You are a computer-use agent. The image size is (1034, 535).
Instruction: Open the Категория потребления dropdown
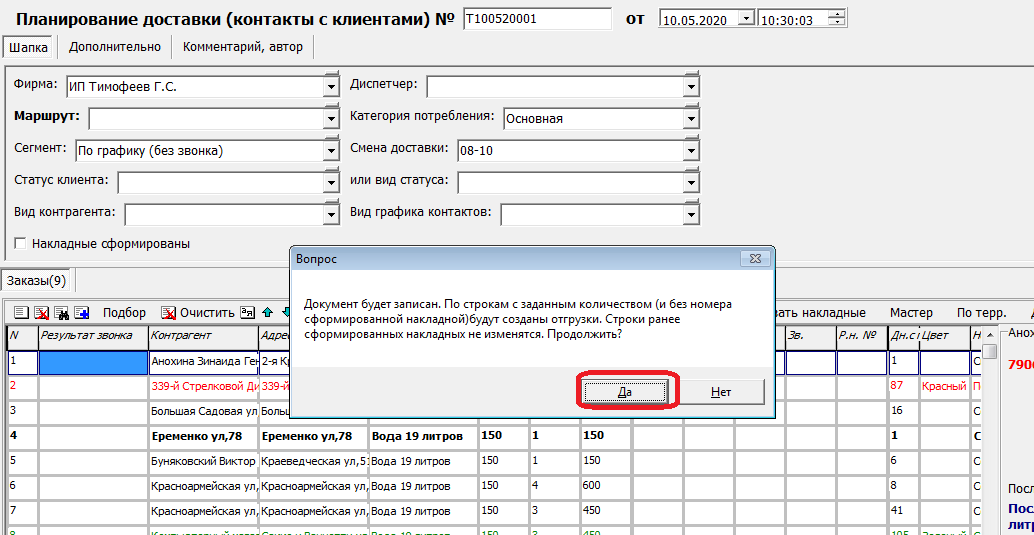[690, 119]
